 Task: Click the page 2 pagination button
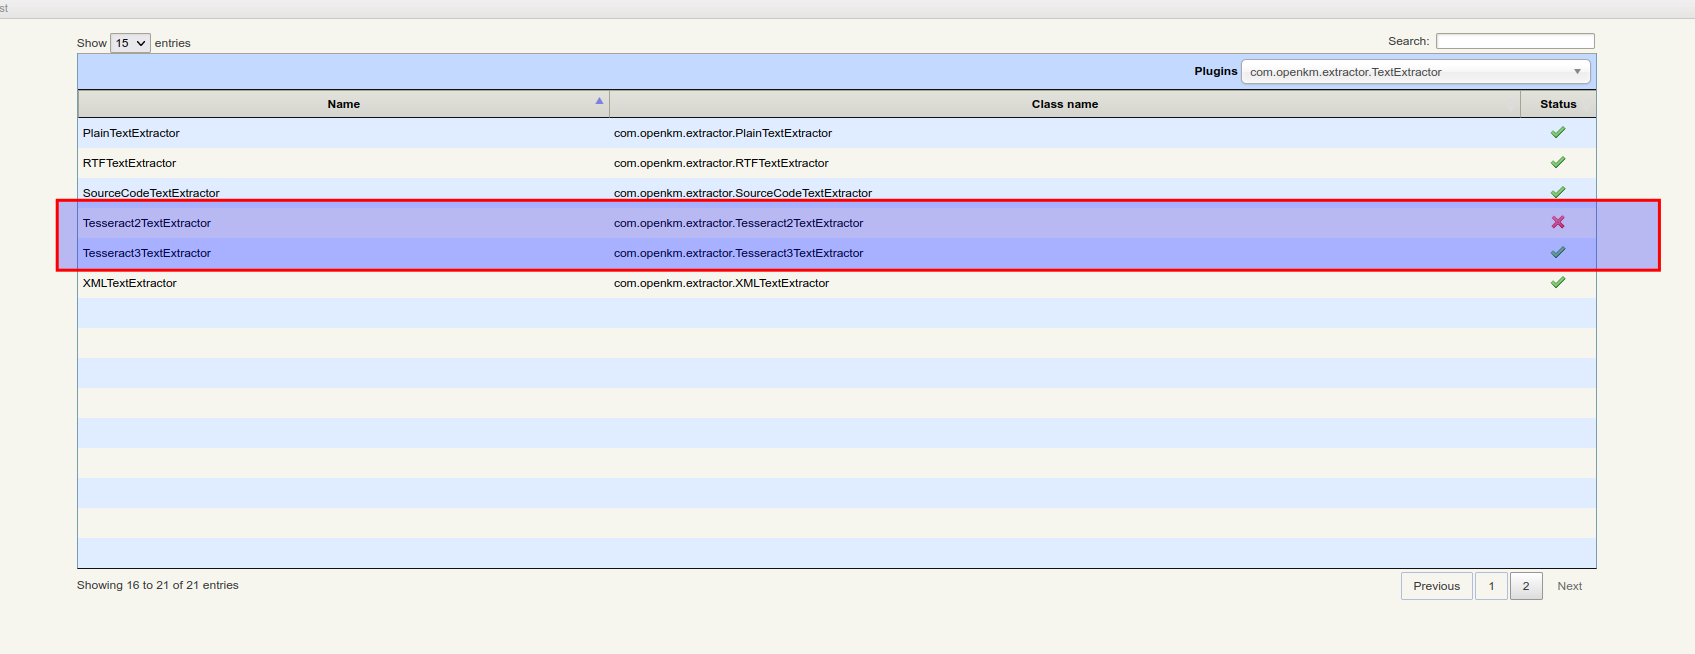pos(1526,586)
